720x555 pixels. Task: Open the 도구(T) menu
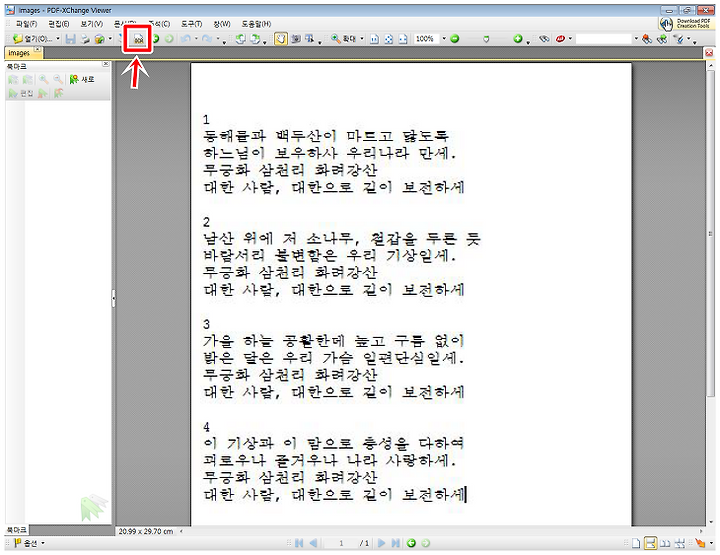pos(191,24)
